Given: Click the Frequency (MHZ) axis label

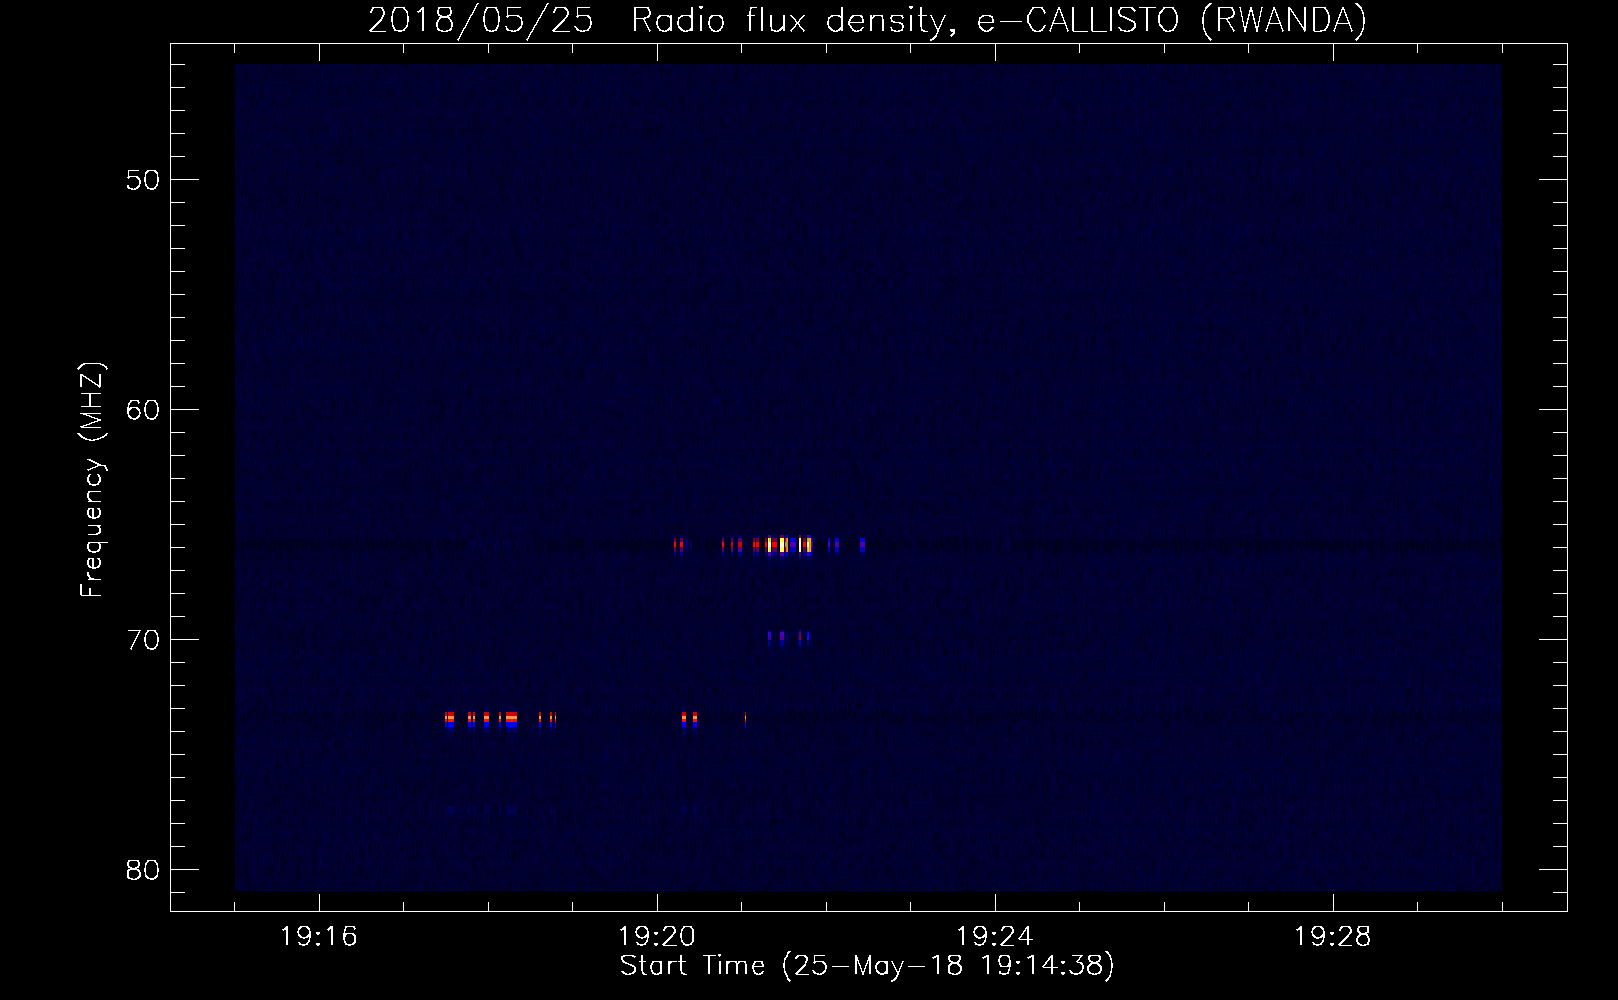Looking at the screenshot, I should (92, 480).
